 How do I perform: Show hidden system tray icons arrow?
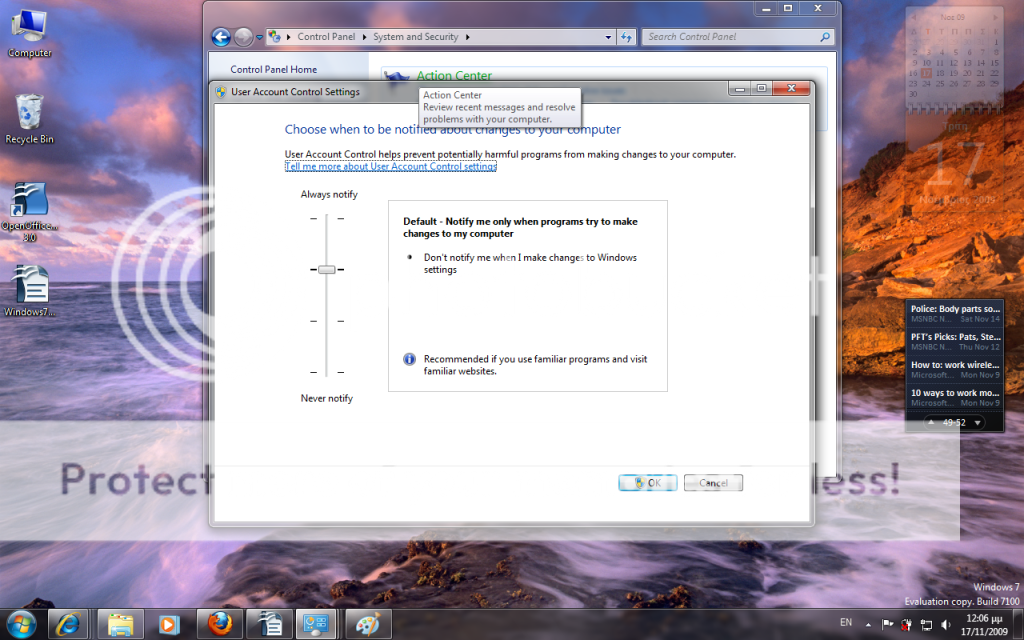pos(867,624)
